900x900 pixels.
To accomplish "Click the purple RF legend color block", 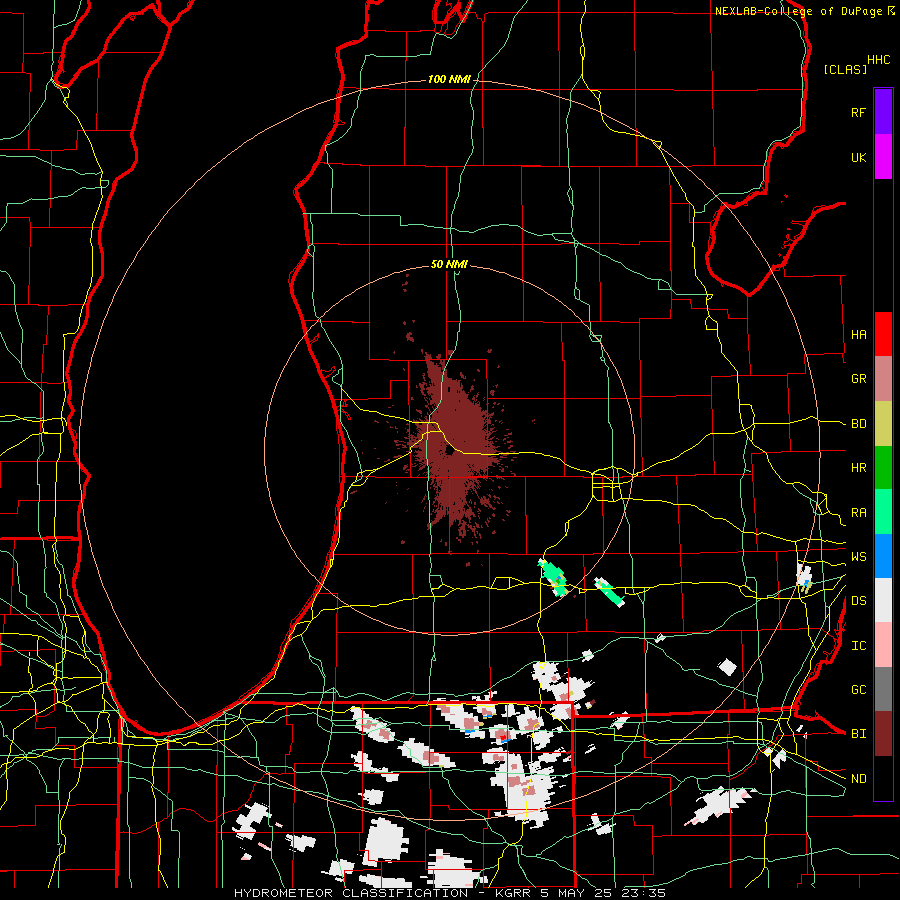I will point(883,112).
